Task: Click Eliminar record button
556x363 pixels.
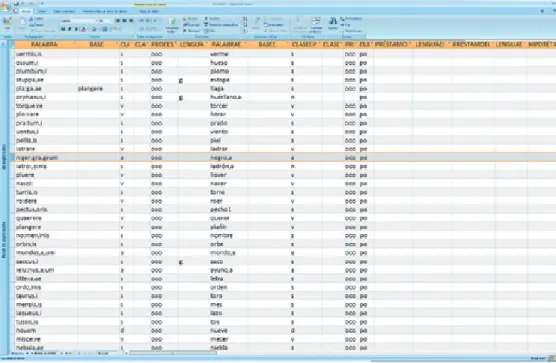Action: click(191, 31)
